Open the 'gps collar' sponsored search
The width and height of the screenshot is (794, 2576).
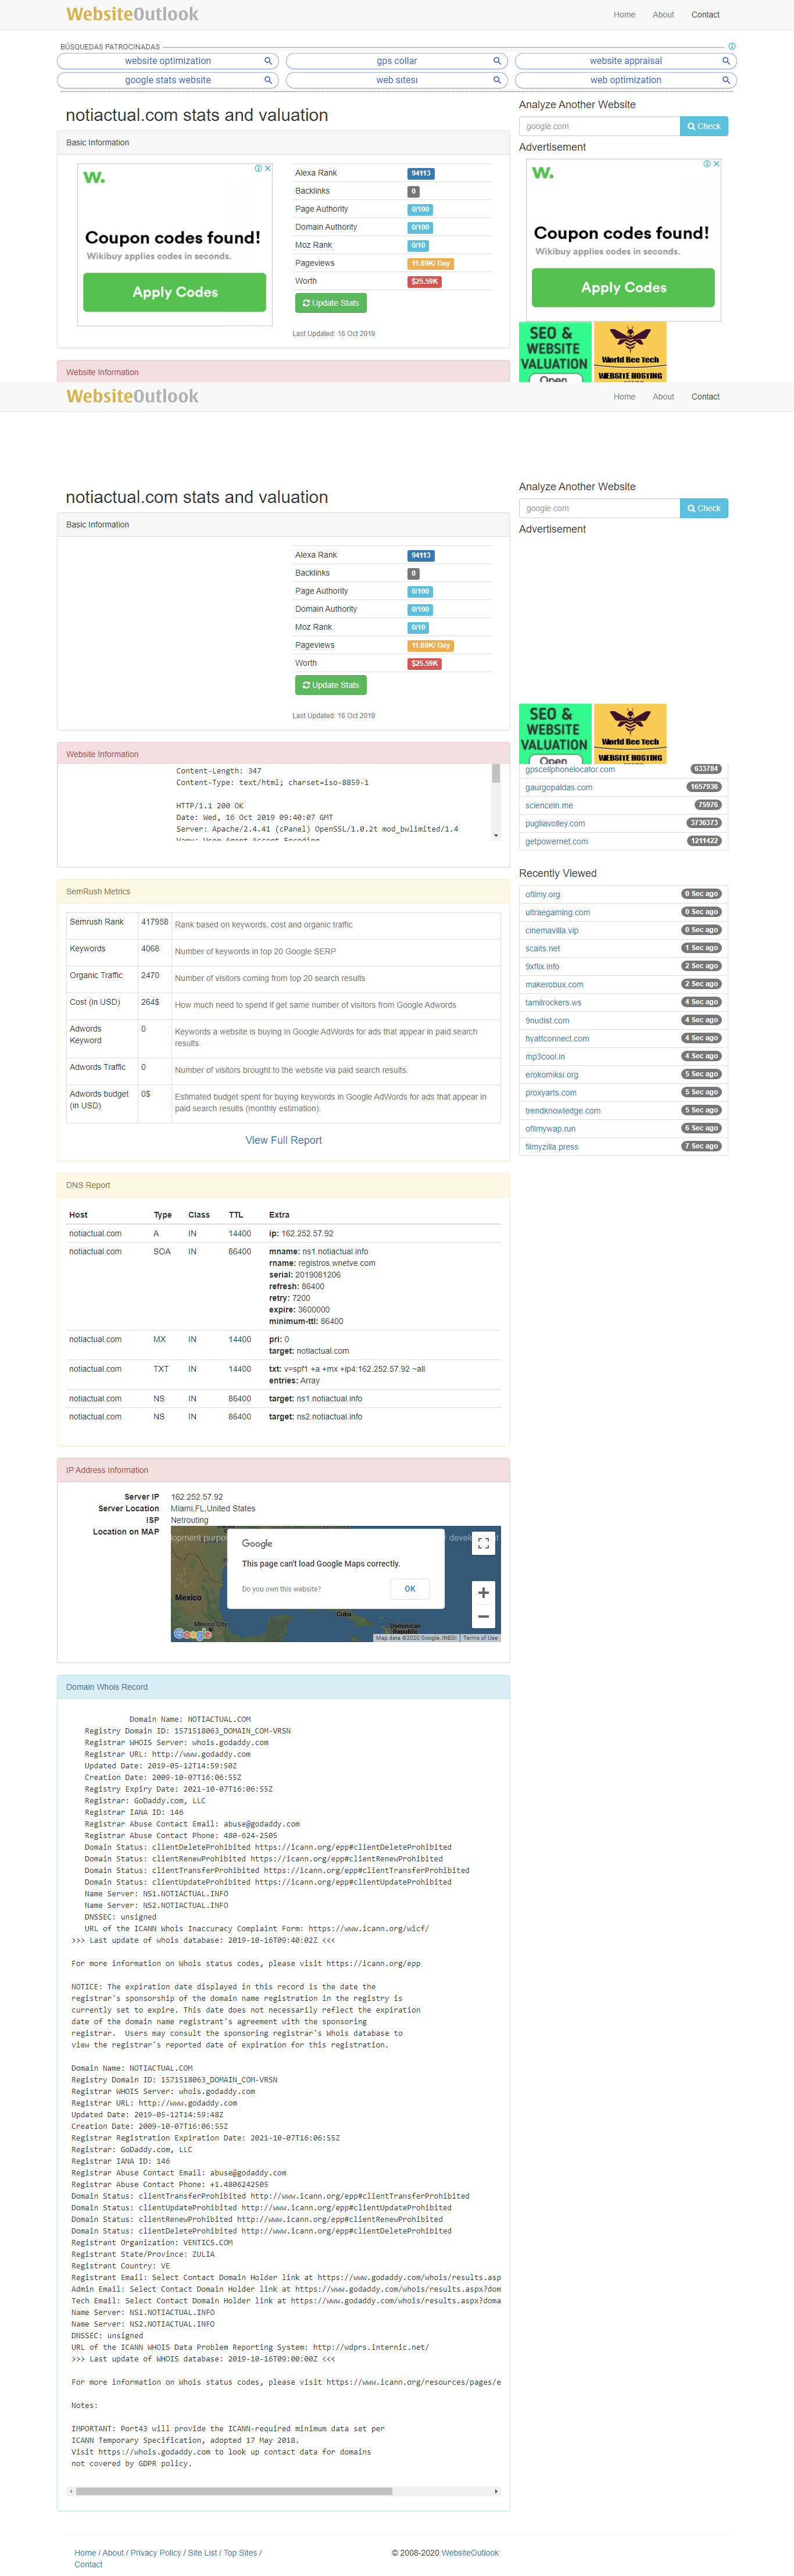coord(396,61)
